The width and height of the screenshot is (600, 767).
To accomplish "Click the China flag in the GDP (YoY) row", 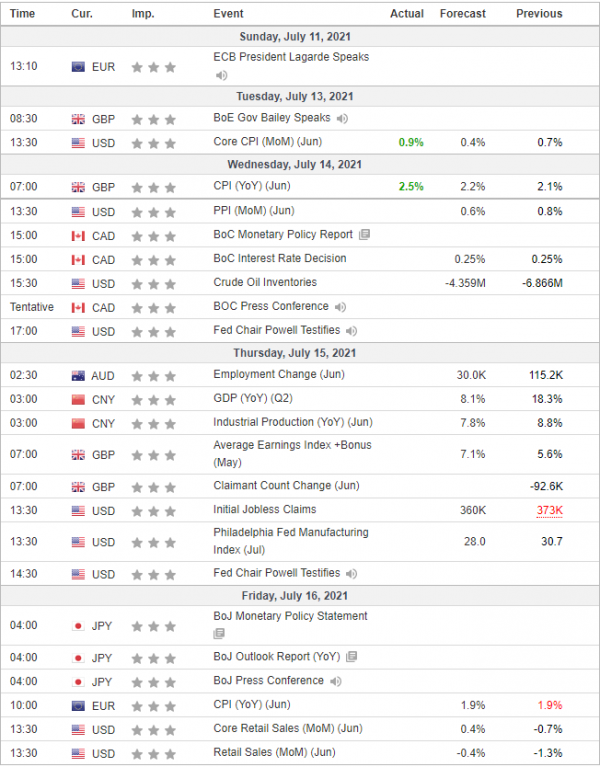I will click(x=78, y=400).
